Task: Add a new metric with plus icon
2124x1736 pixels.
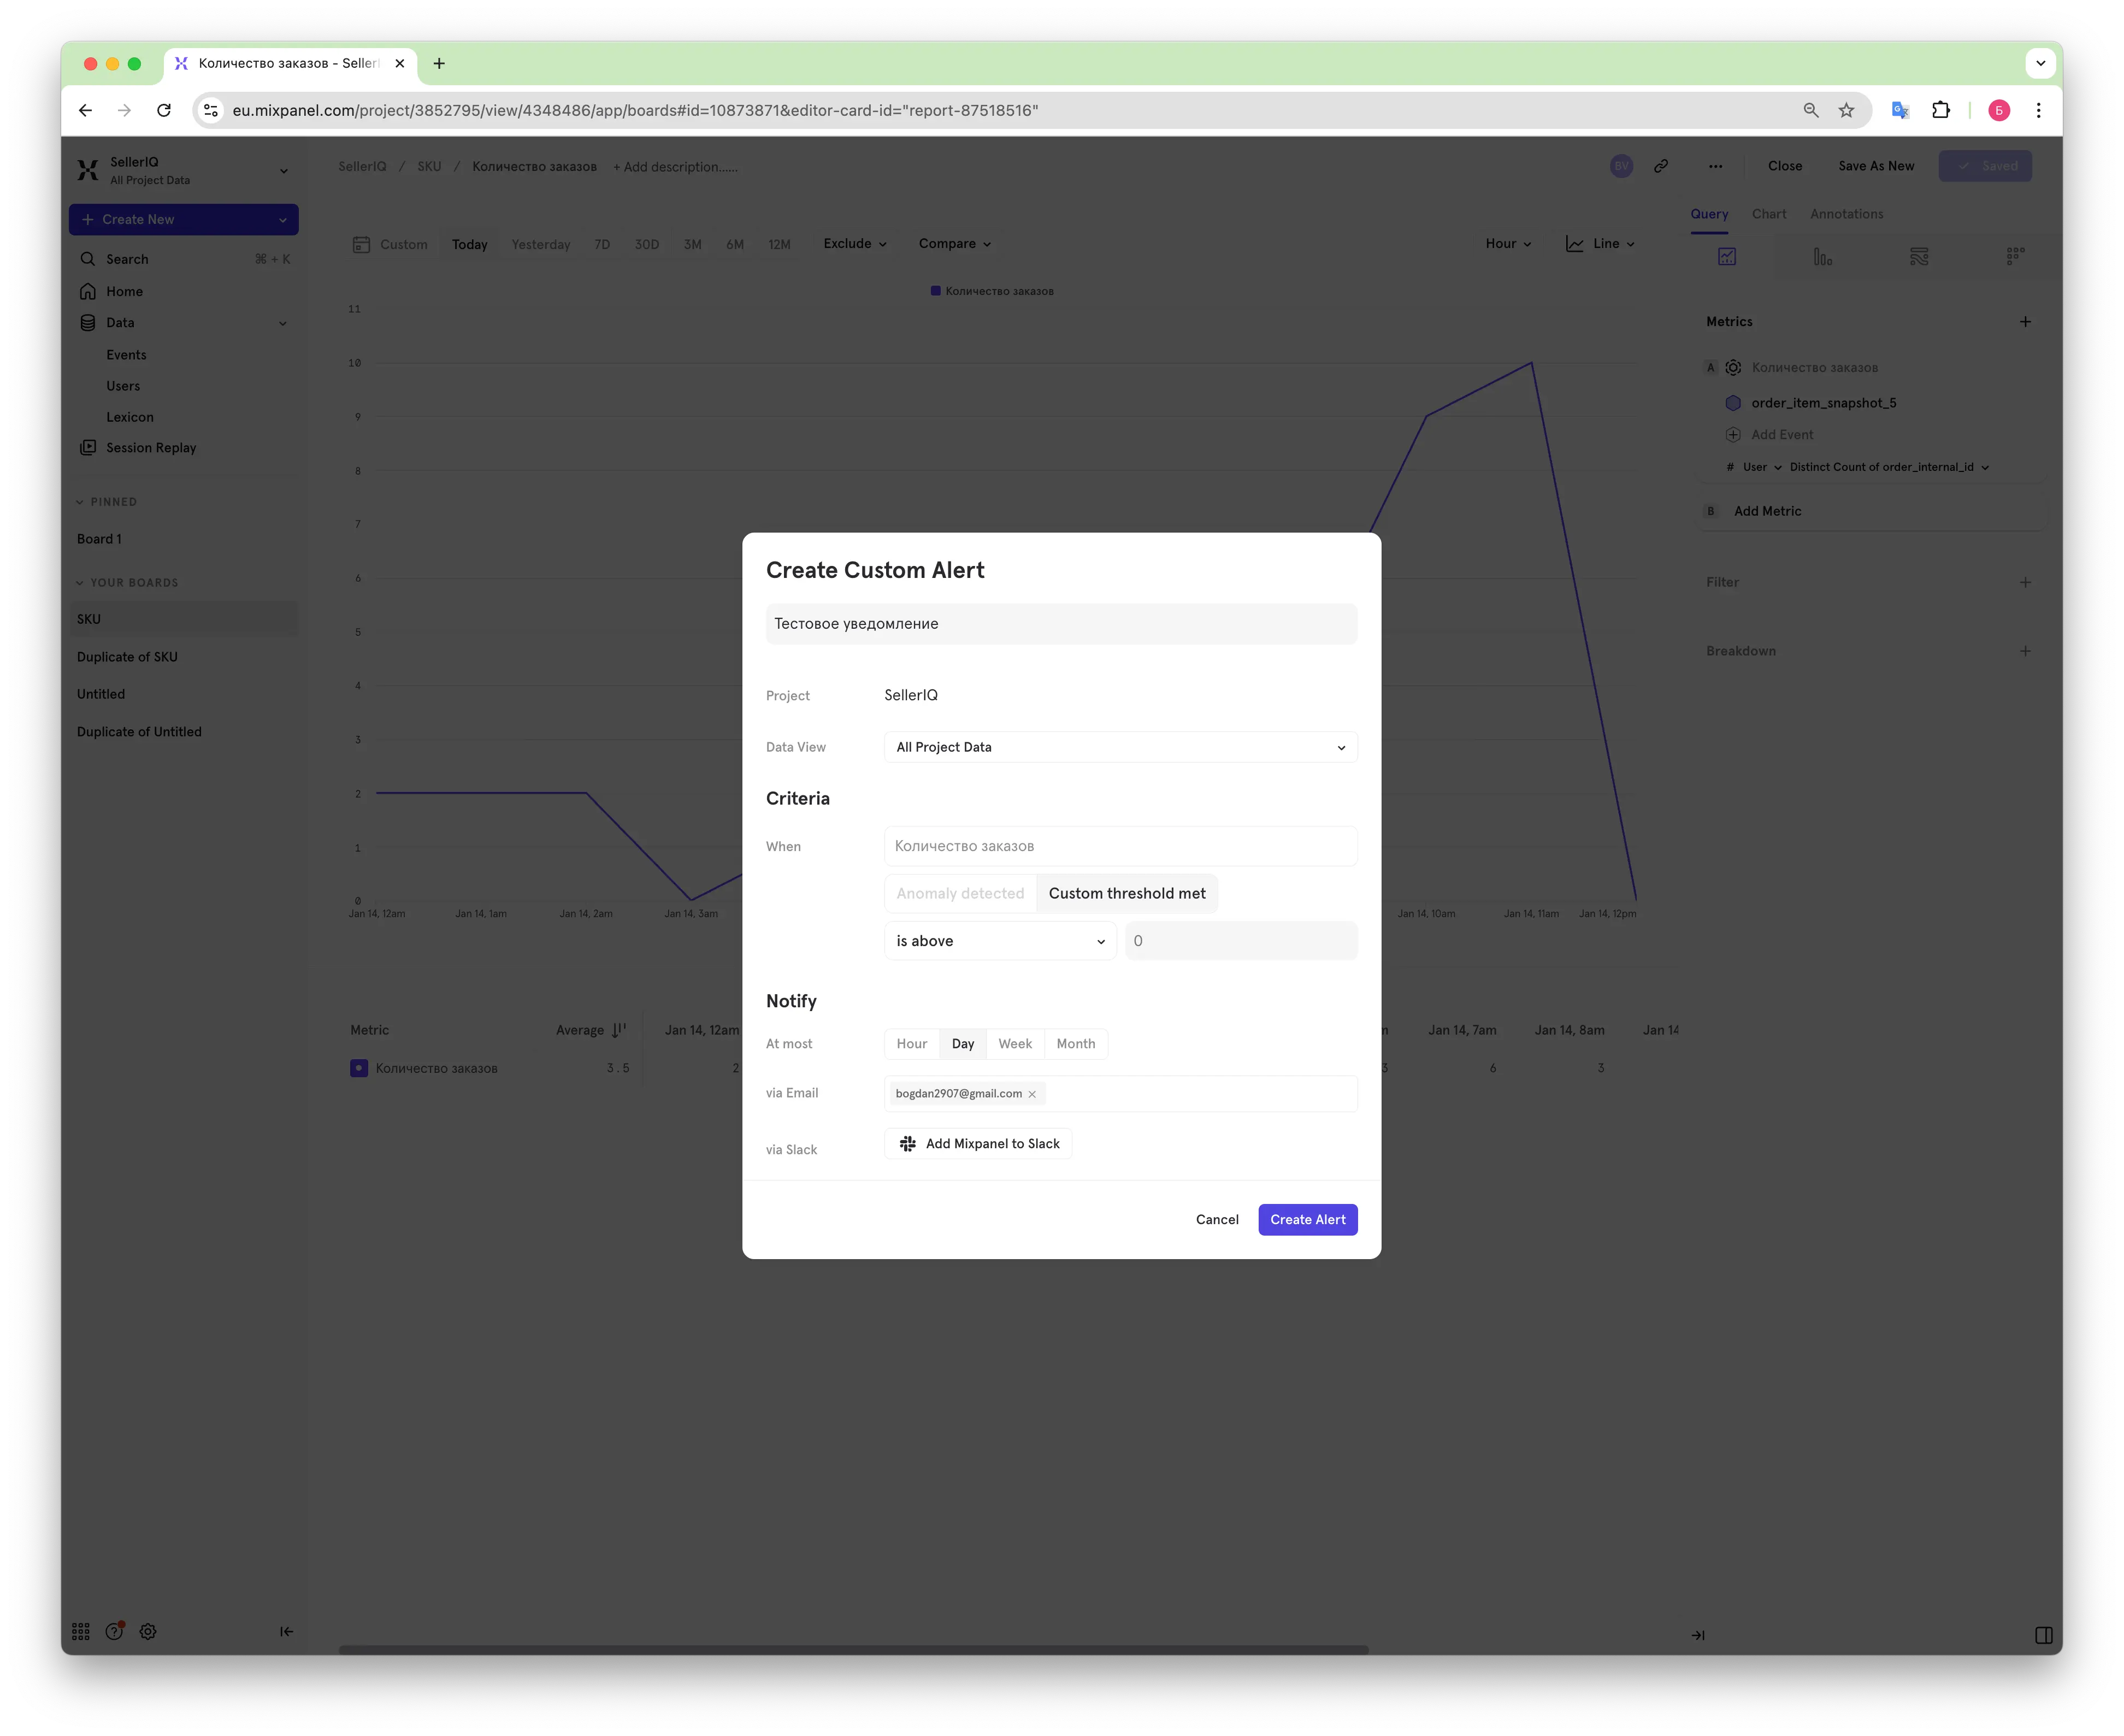Action: pyautogui.click(x=2025, y=322)
